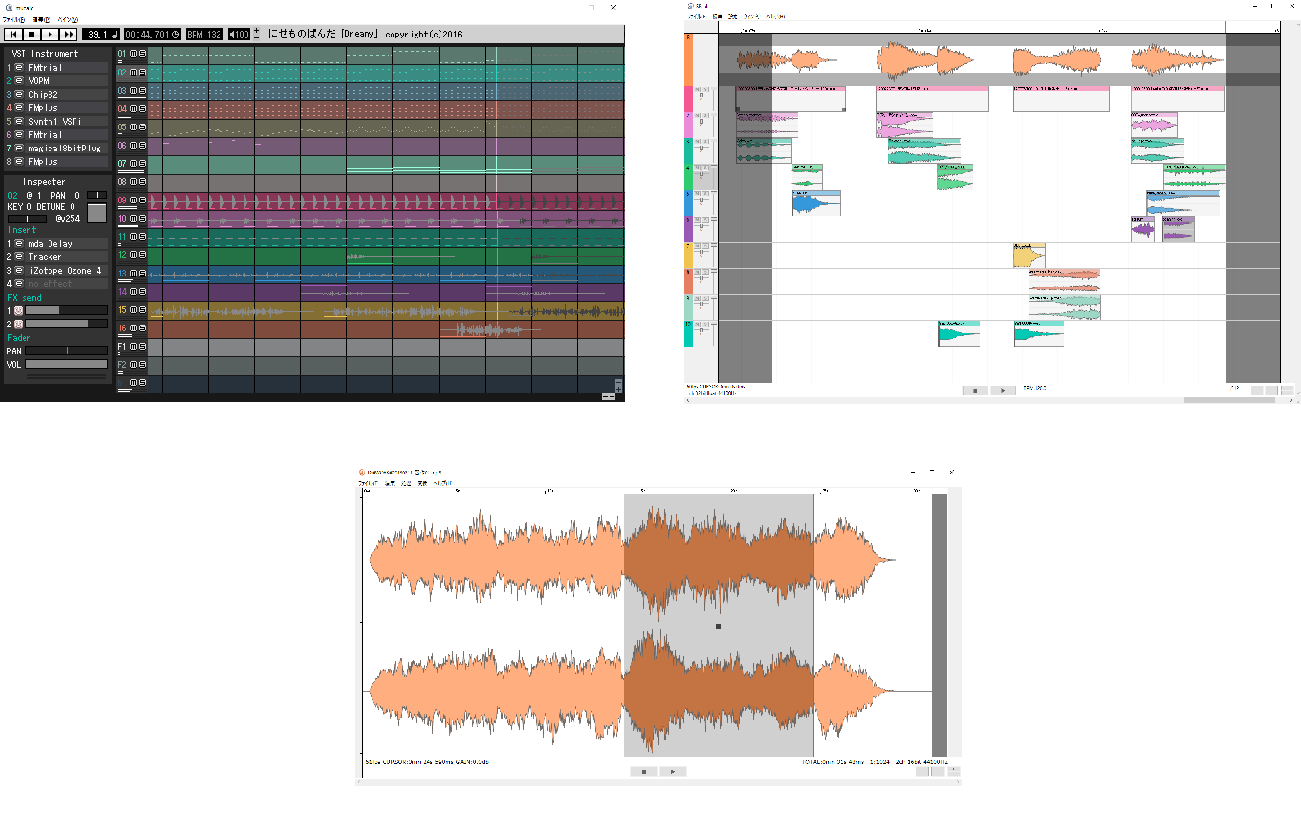Mute track 01 with its M button
Image resolution: width=1301 pixels, height=836 pixels.
(134, 54)
